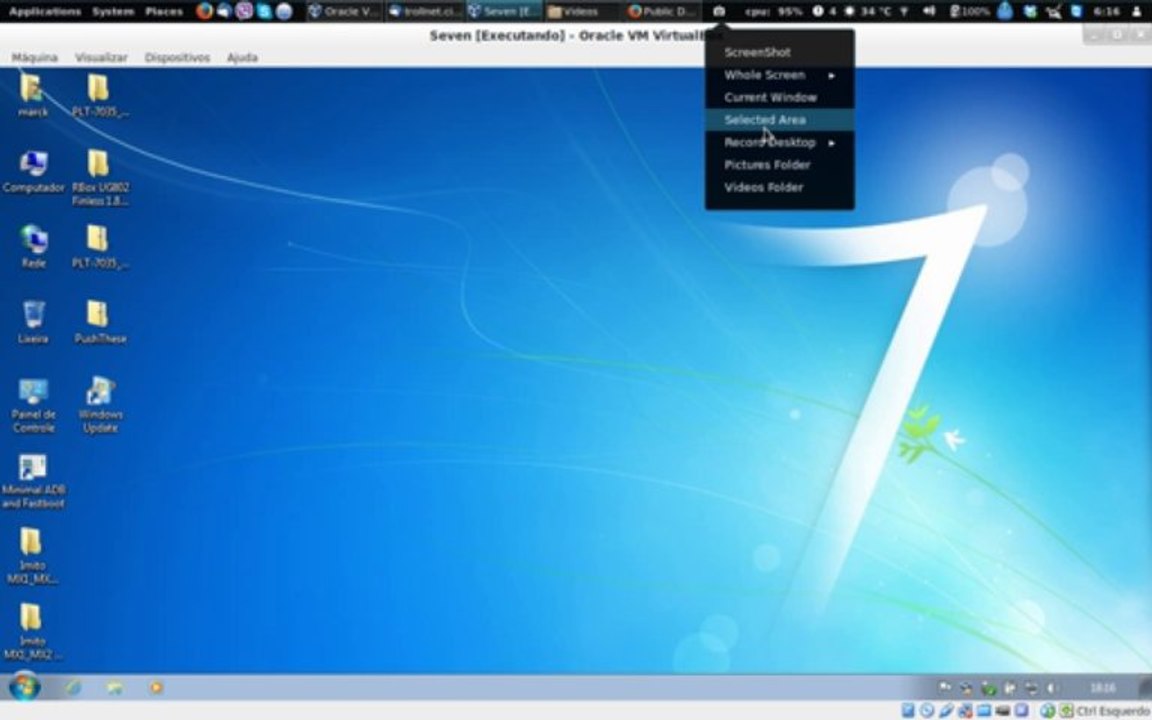Click VirtualBox hard disk status icon
This screenshot has height=720, width=1152.
pyautogui.click(x=908, y=710)
